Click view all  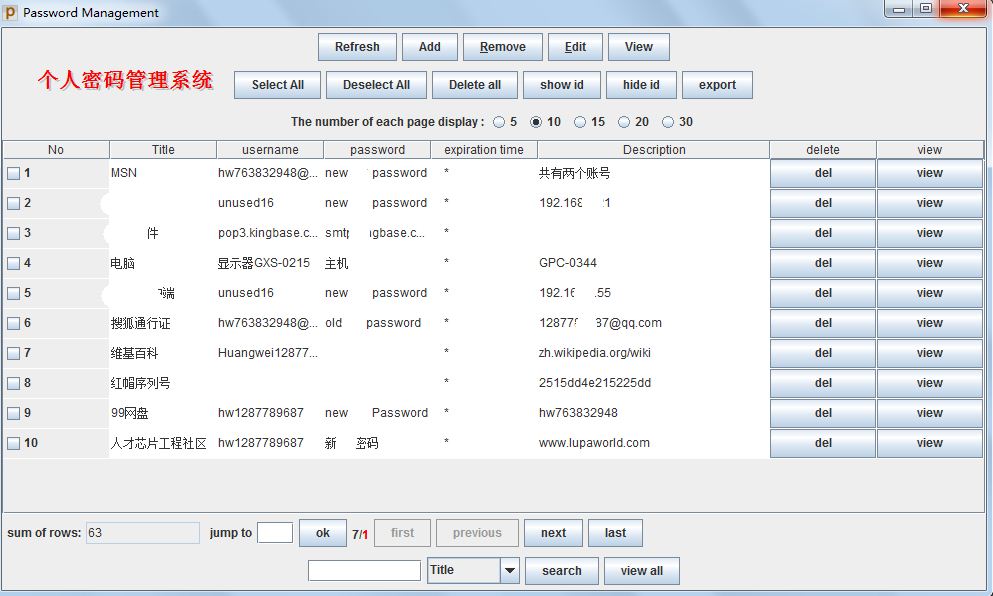[642, 571]
